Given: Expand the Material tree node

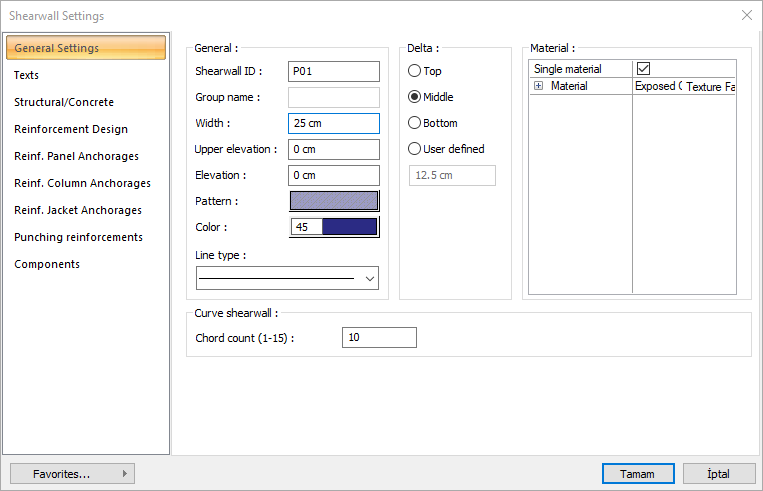Looking at the screenshot, I should click(x=538, y=87).
